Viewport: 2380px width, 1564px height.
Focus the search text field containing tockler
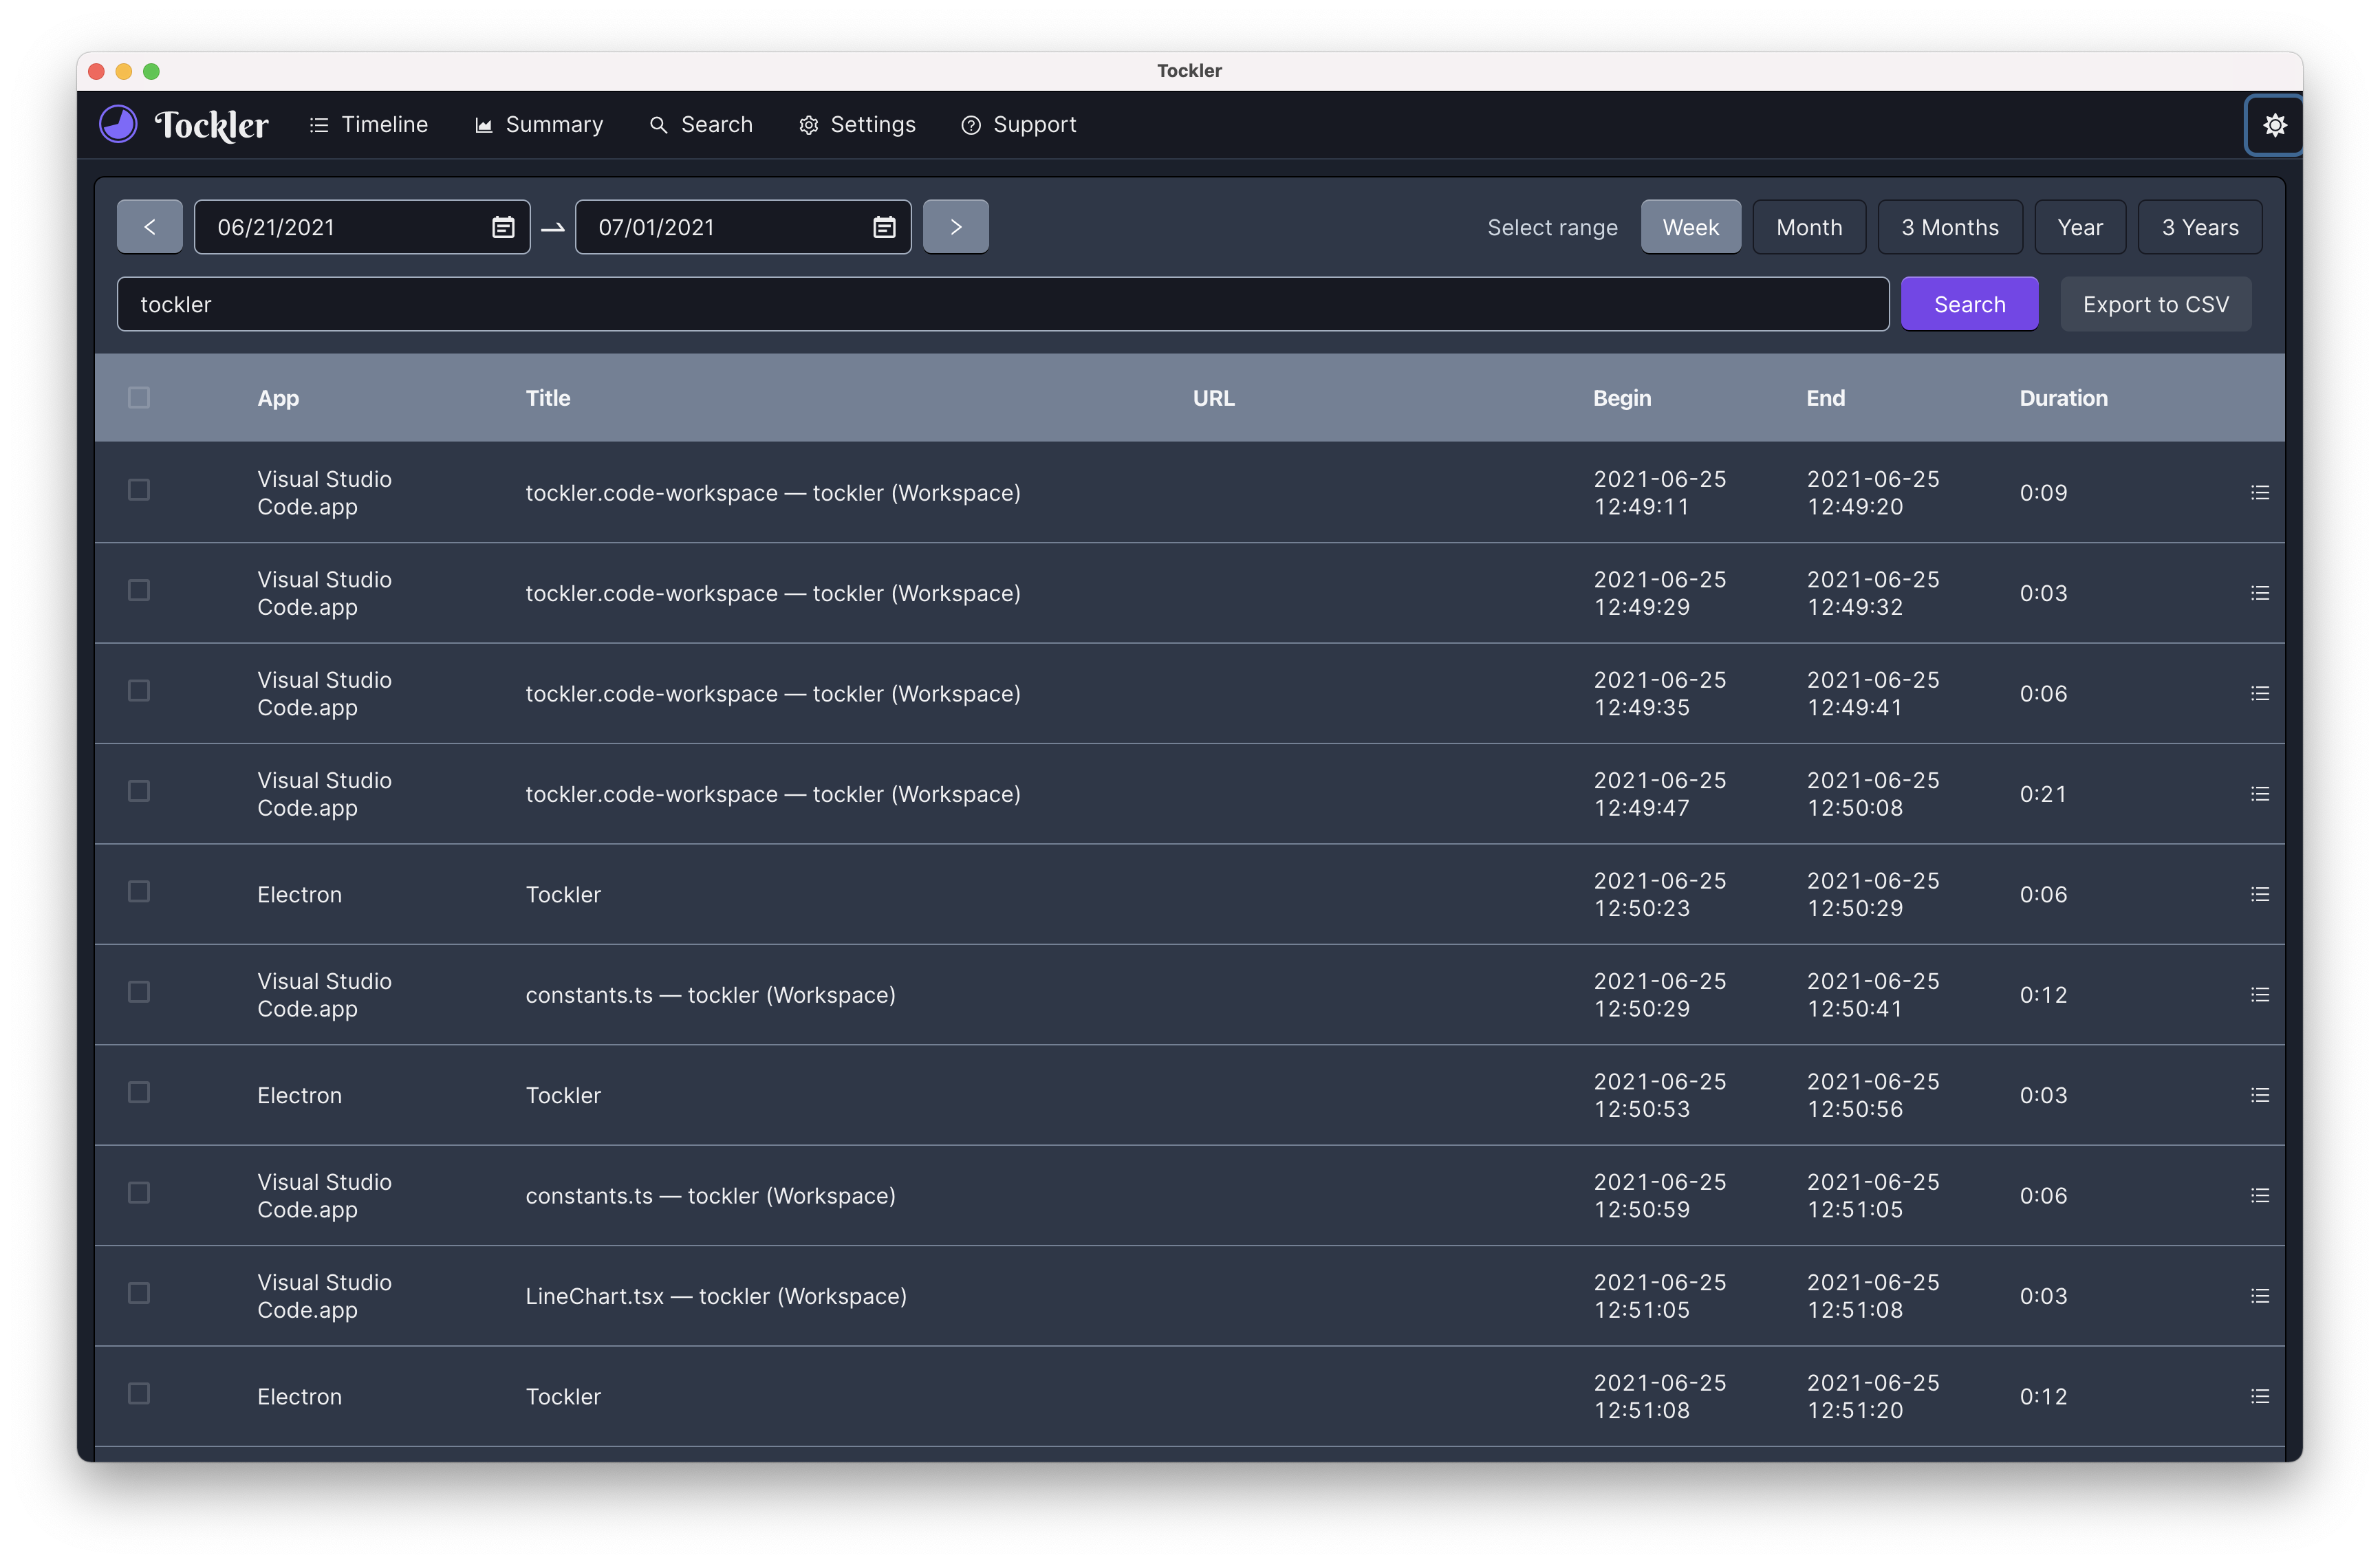click(x=1000, y=304)
